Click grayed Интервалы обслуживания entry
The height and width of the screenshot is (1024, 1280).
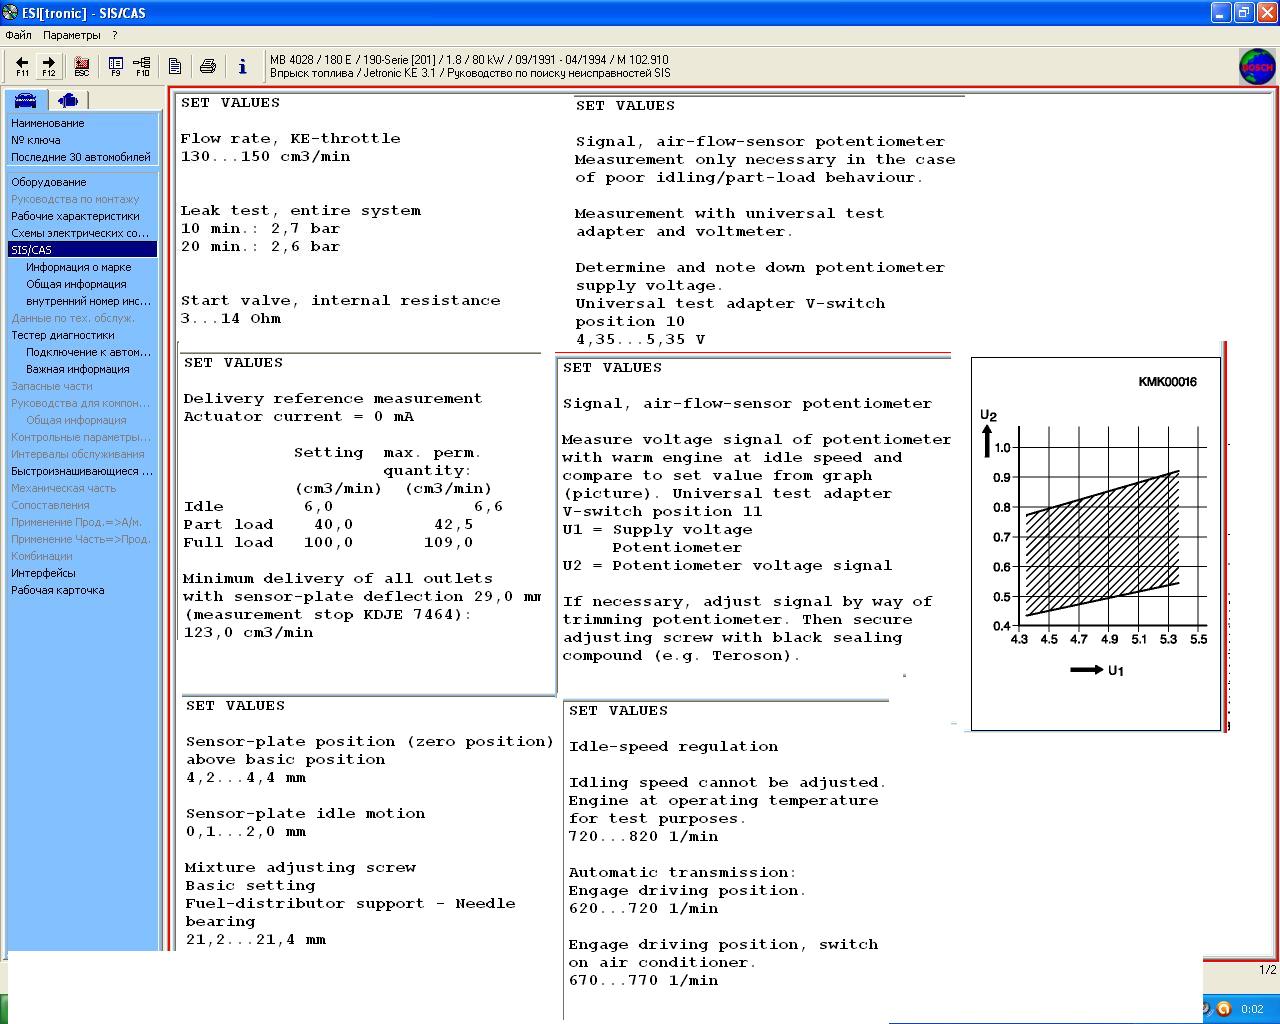[x=77, y=454]
